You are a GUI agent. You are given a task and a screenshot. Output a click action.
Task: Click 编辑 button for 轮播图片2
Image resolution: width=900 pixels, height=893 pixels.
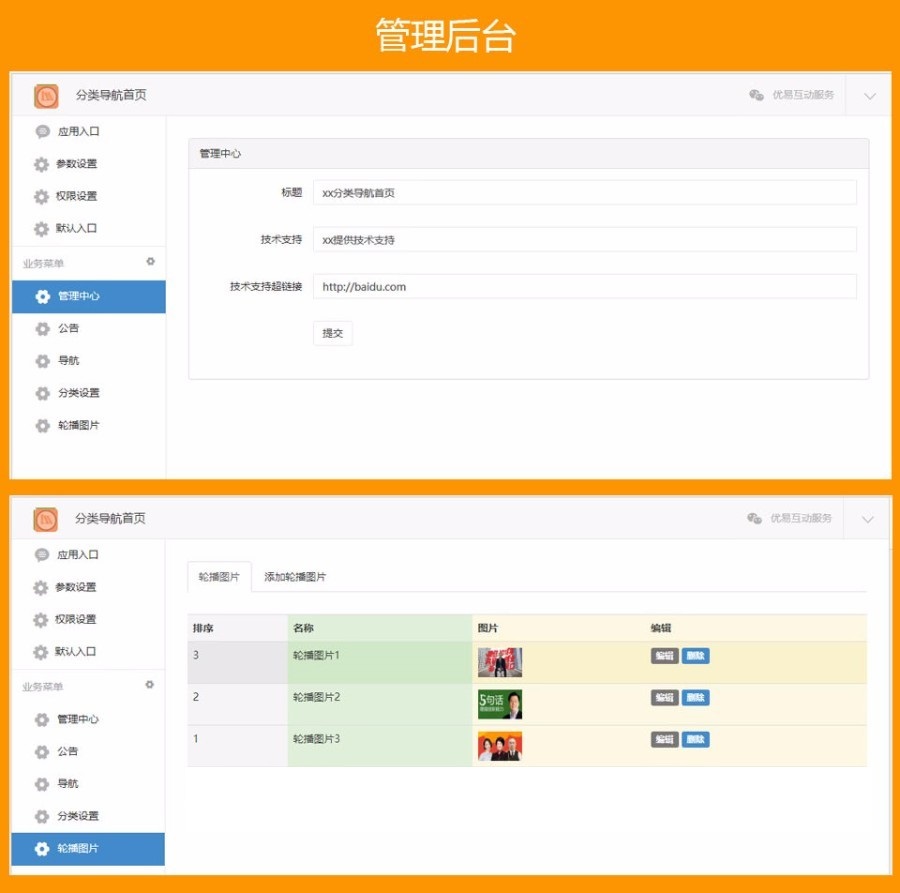tap(664, 697)
